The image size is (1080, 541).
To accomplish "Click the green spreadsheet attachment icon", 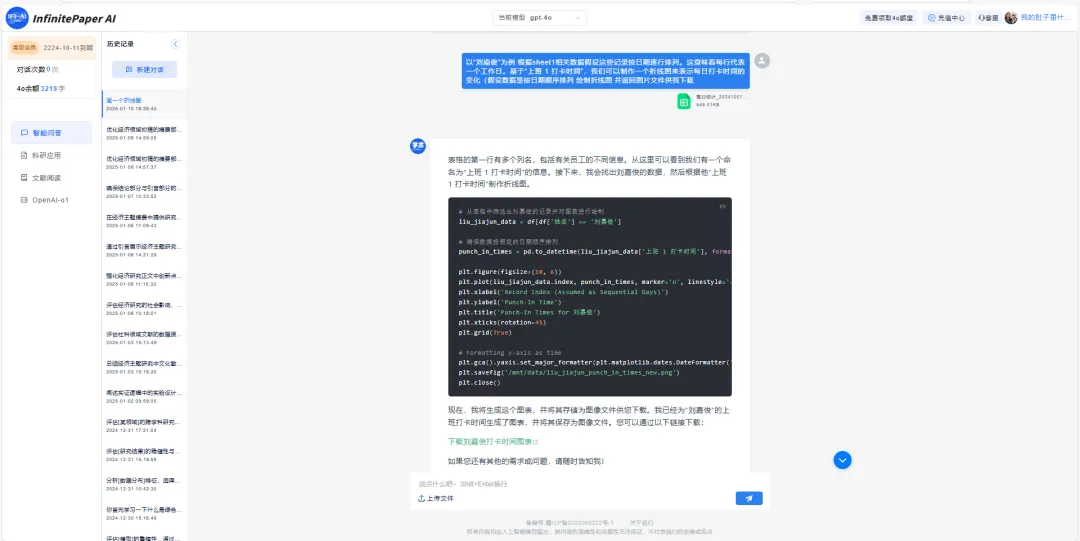I will click(684, 101).
